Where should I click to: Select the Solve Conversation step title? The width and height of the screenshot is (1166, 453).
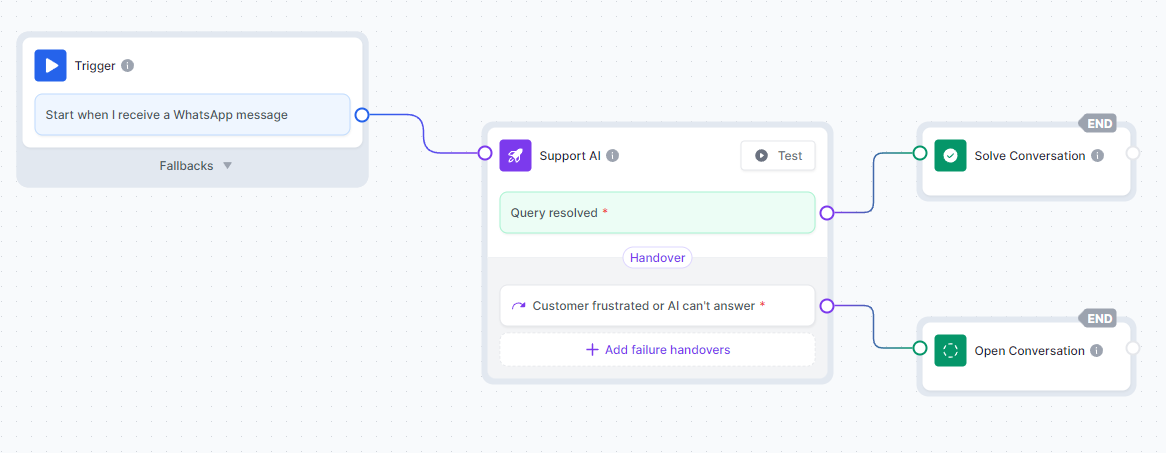coord(1030,155)
